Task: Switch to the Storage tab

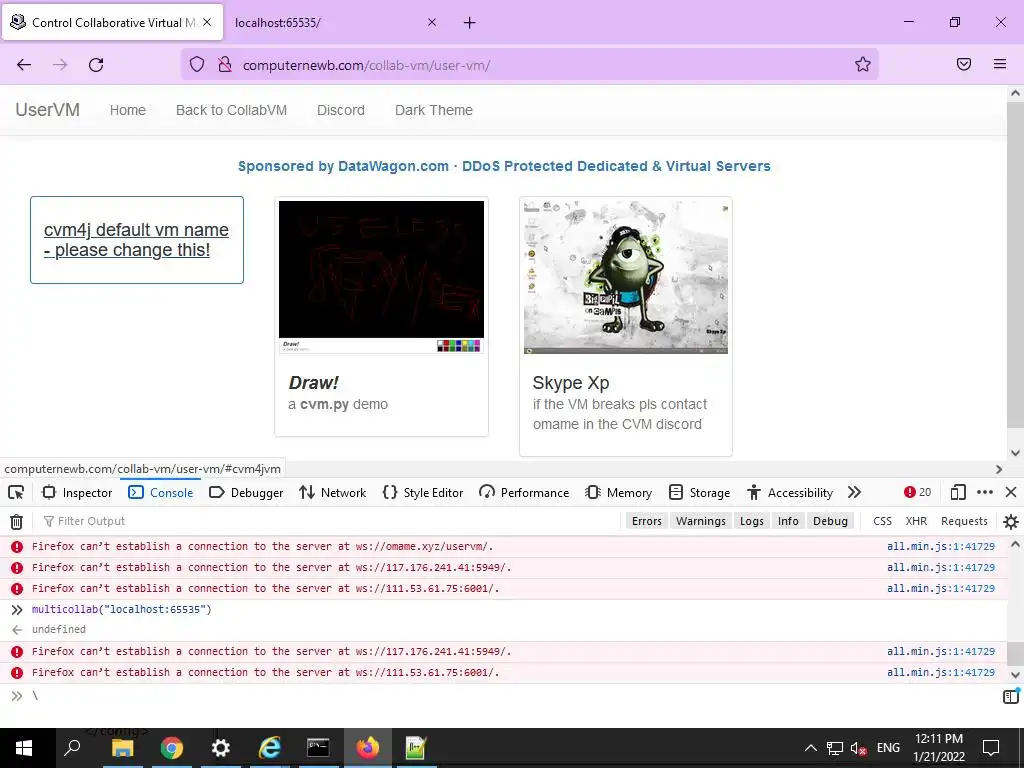Action: click(699, 492)
